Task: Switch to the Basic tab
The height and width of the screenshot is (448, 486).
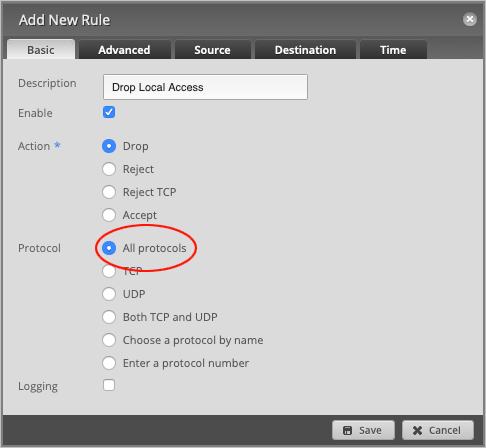Action: tap(41, 50)
